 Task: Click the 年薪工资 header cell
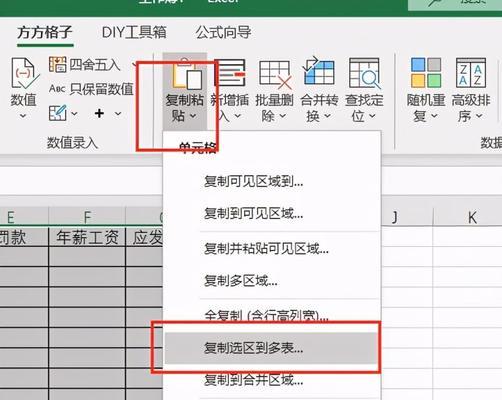click(87, 237)
